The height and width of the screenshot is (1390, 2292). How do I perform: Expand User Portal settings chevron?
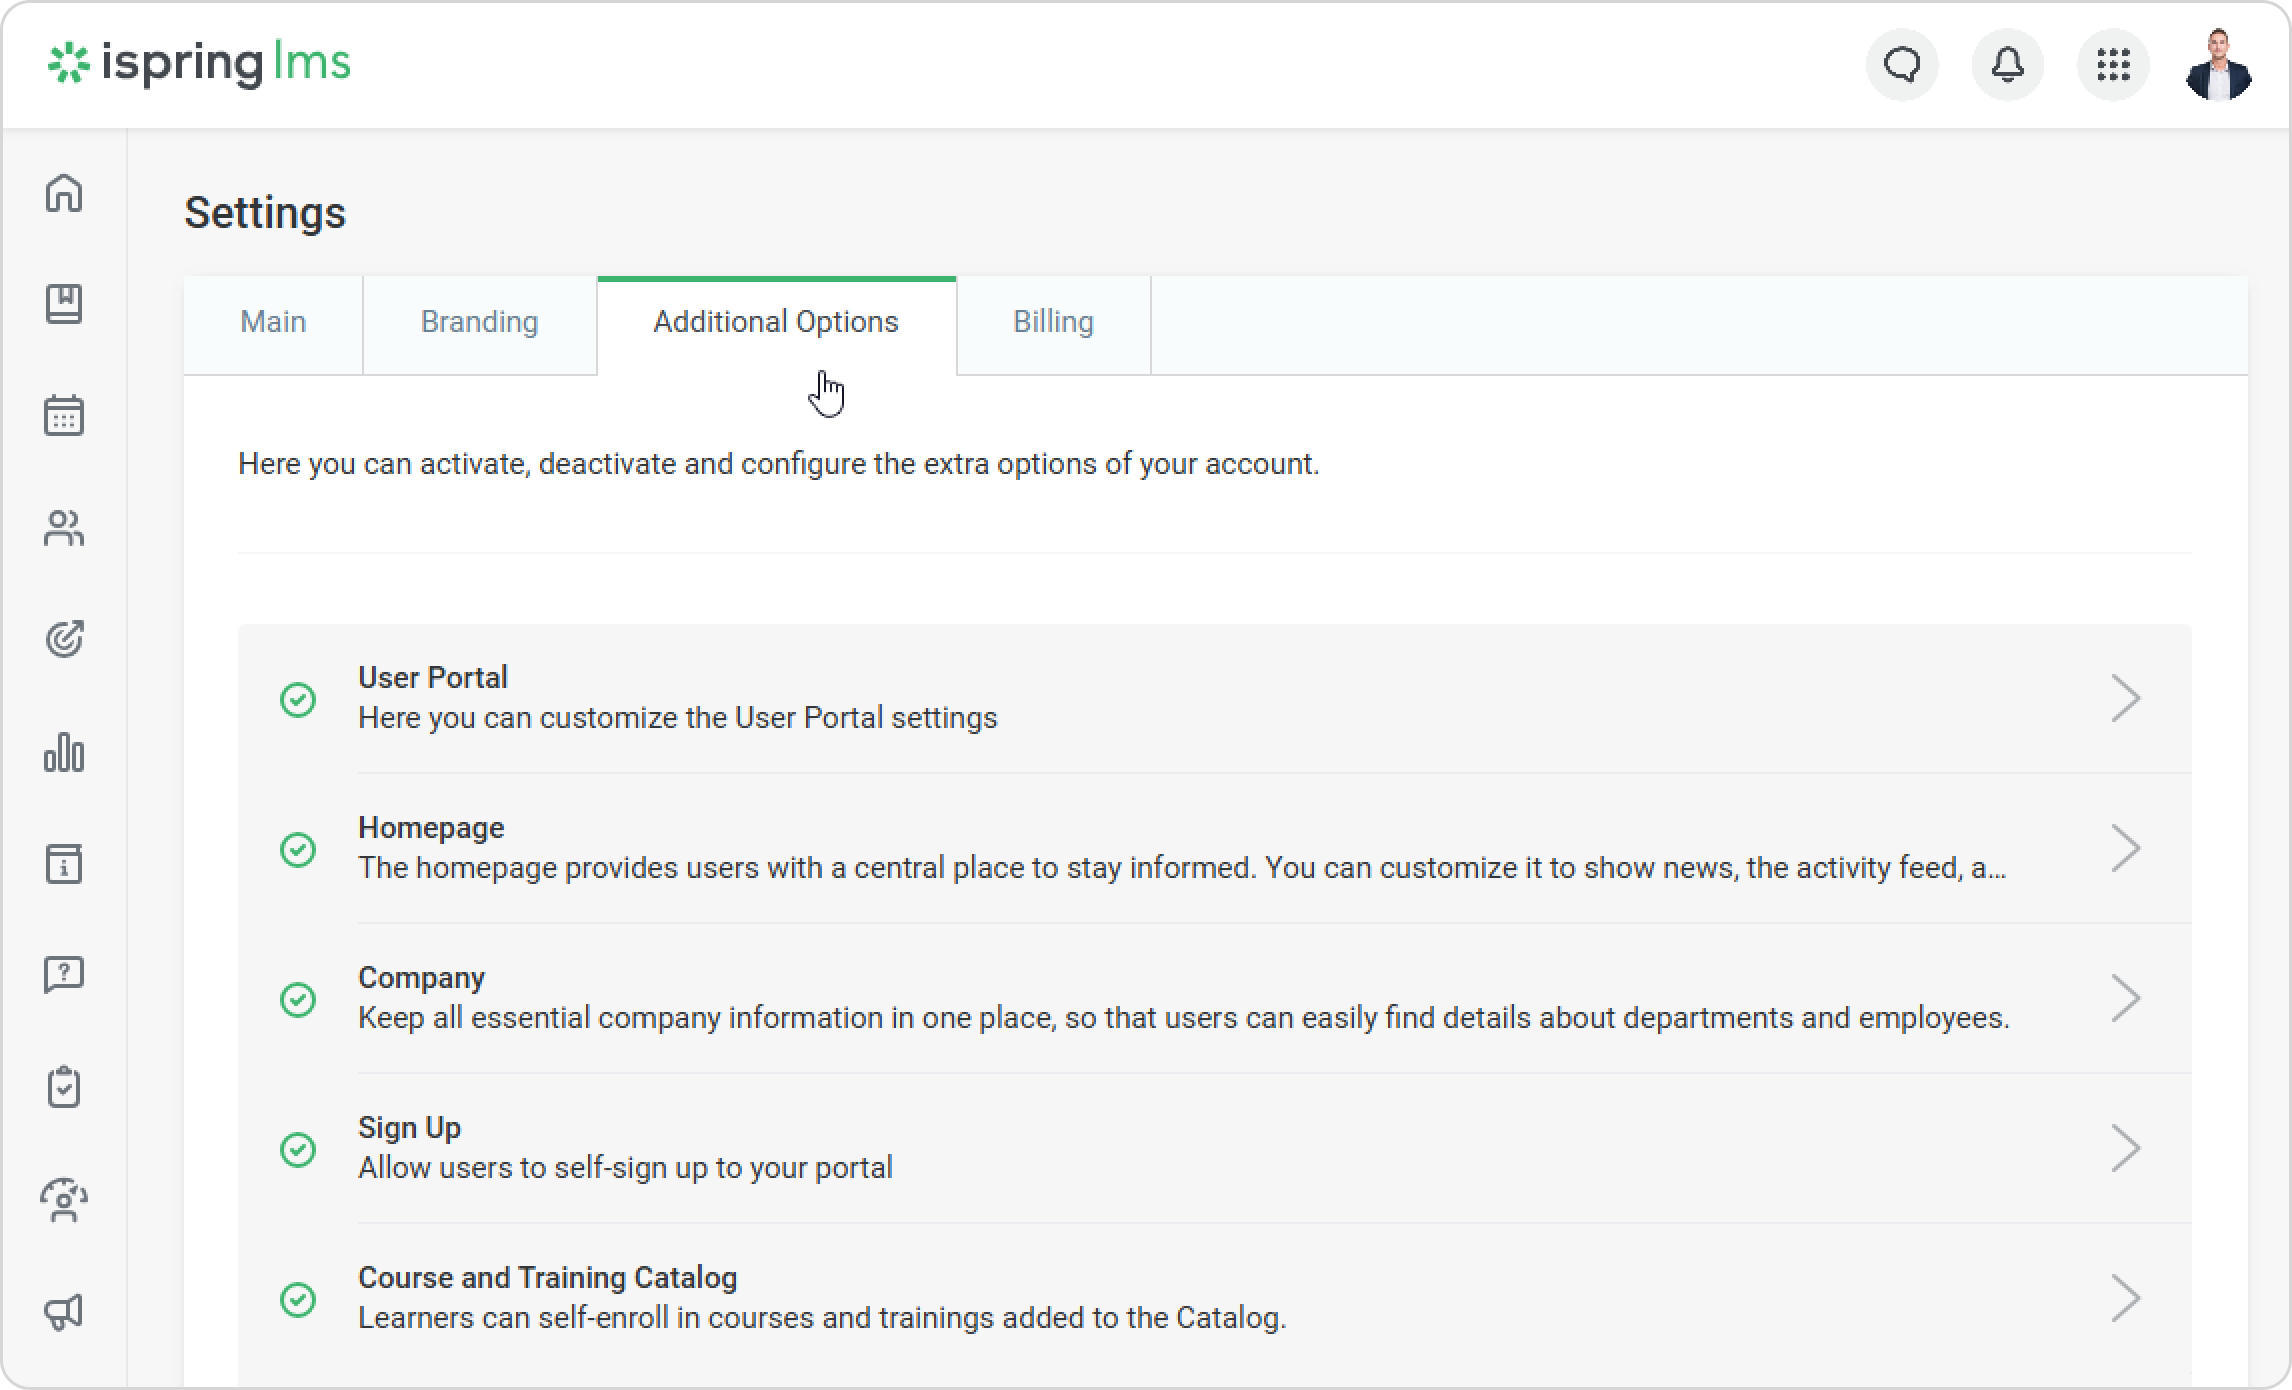click(2125, 698)
